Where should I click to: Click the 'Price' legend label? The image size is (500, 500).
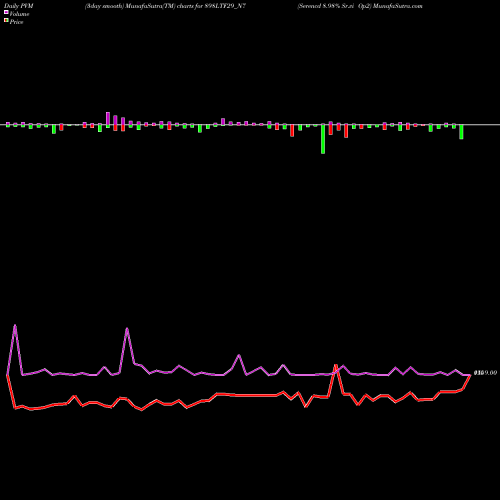tap(16, 22)
